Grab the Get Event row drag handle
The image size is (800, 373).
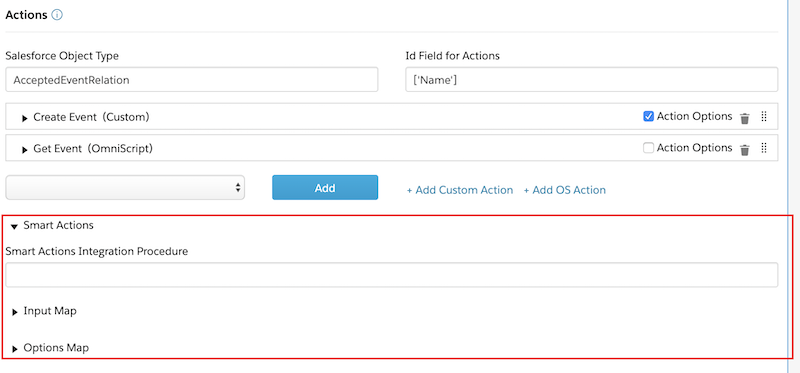[x=764, y=148]
